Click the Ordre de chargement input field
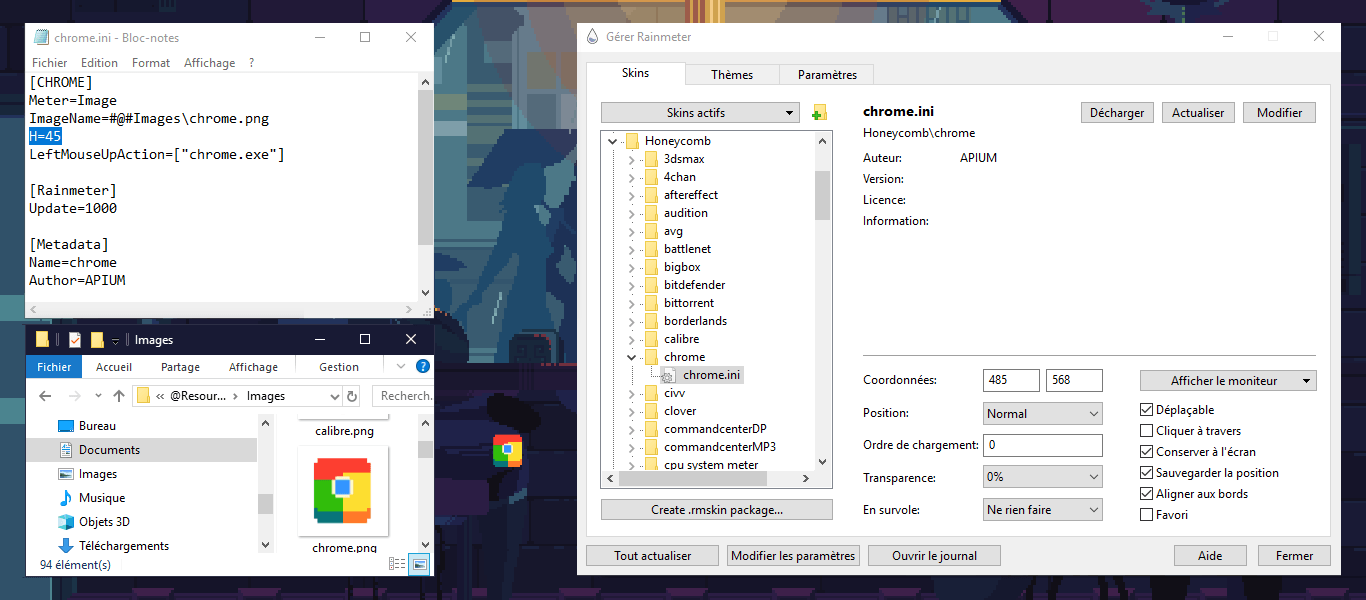This screenshot has width=1366, height=600. [1042, 445]
